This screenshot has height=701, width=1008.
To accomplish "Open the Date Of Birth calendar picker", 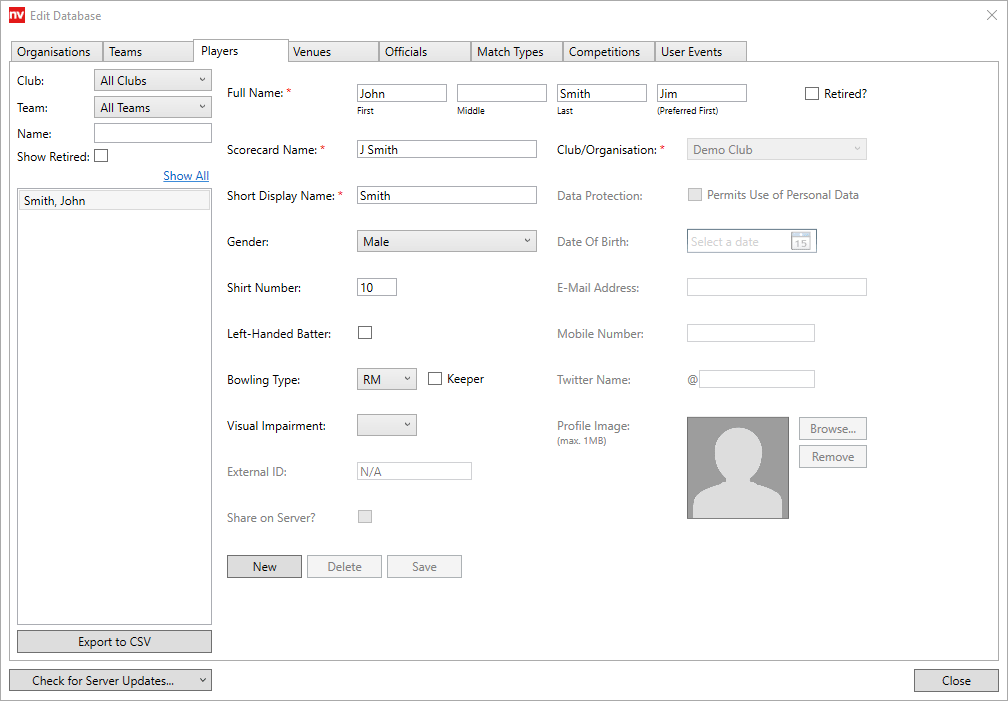I will point(800,242).
